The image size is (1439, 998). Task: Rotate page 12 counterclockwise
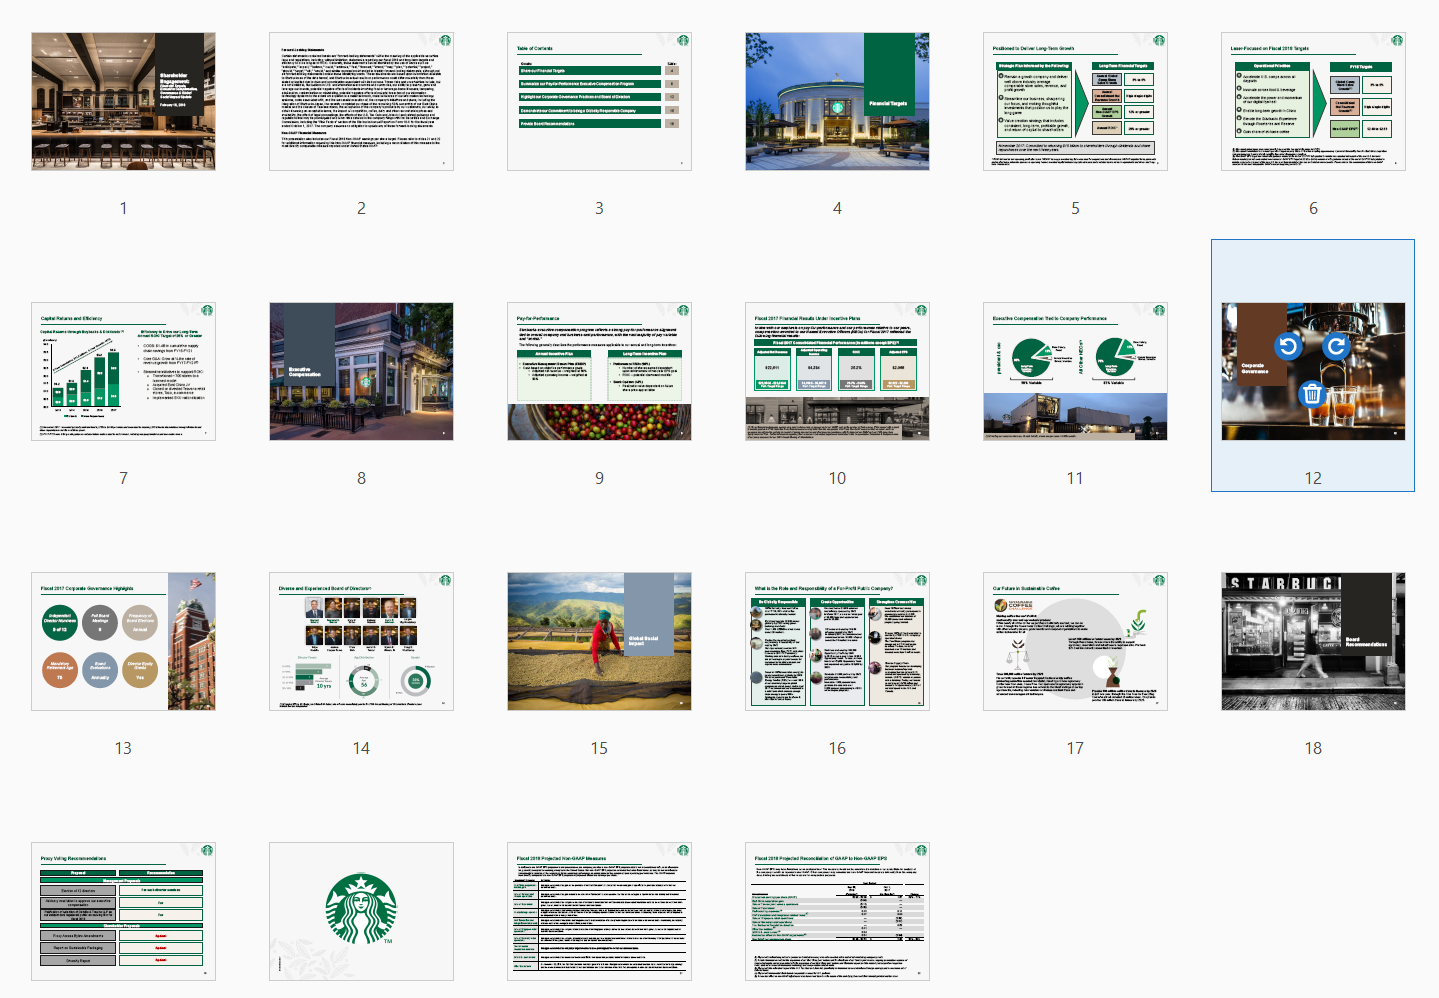1288,346
